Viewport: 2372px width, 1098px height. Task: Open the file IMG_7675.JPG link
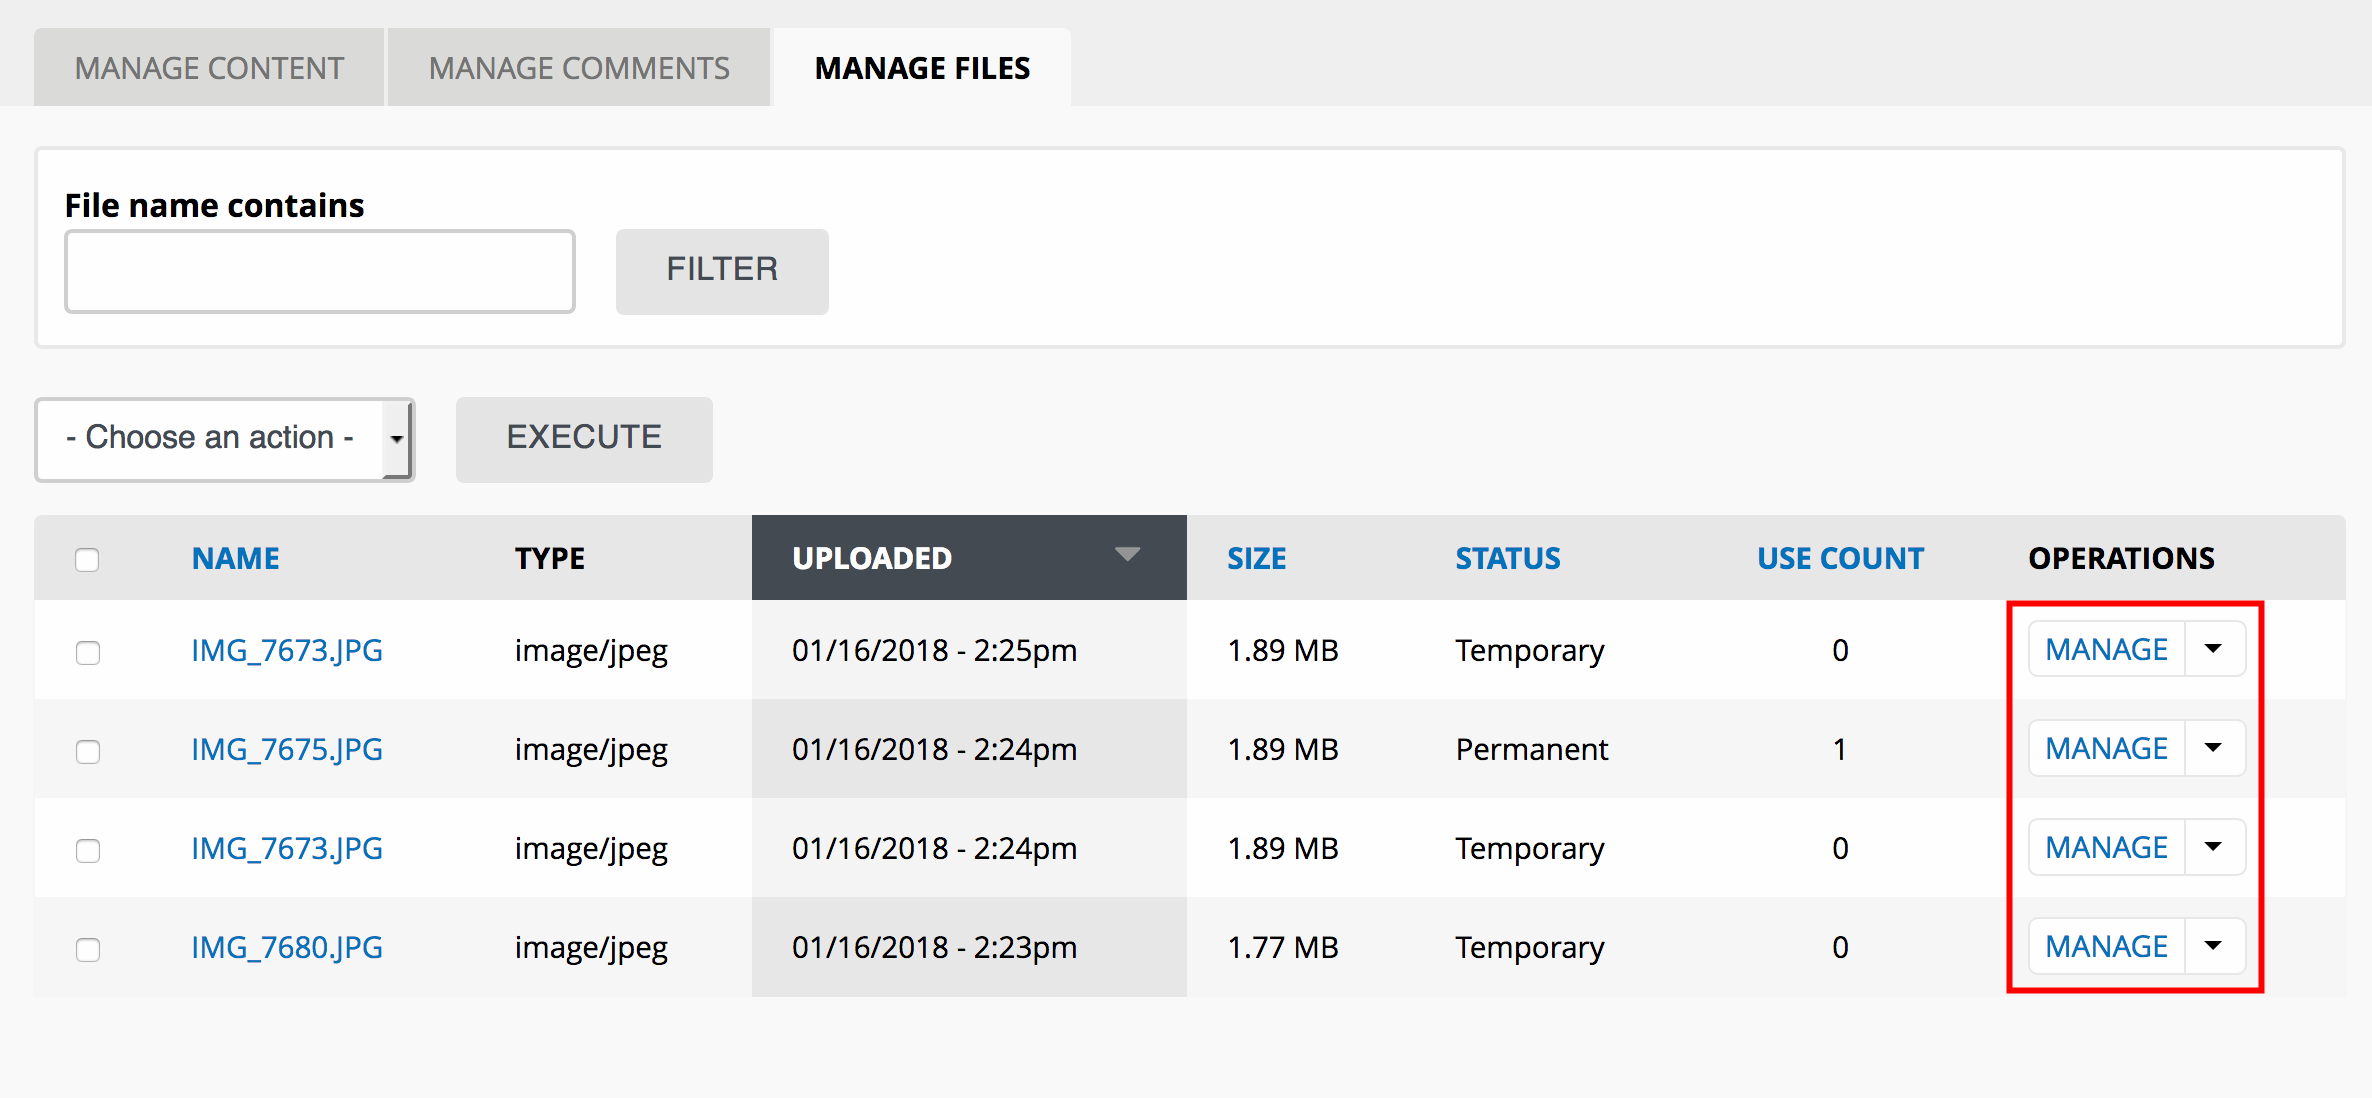click(x=286, y=749)
